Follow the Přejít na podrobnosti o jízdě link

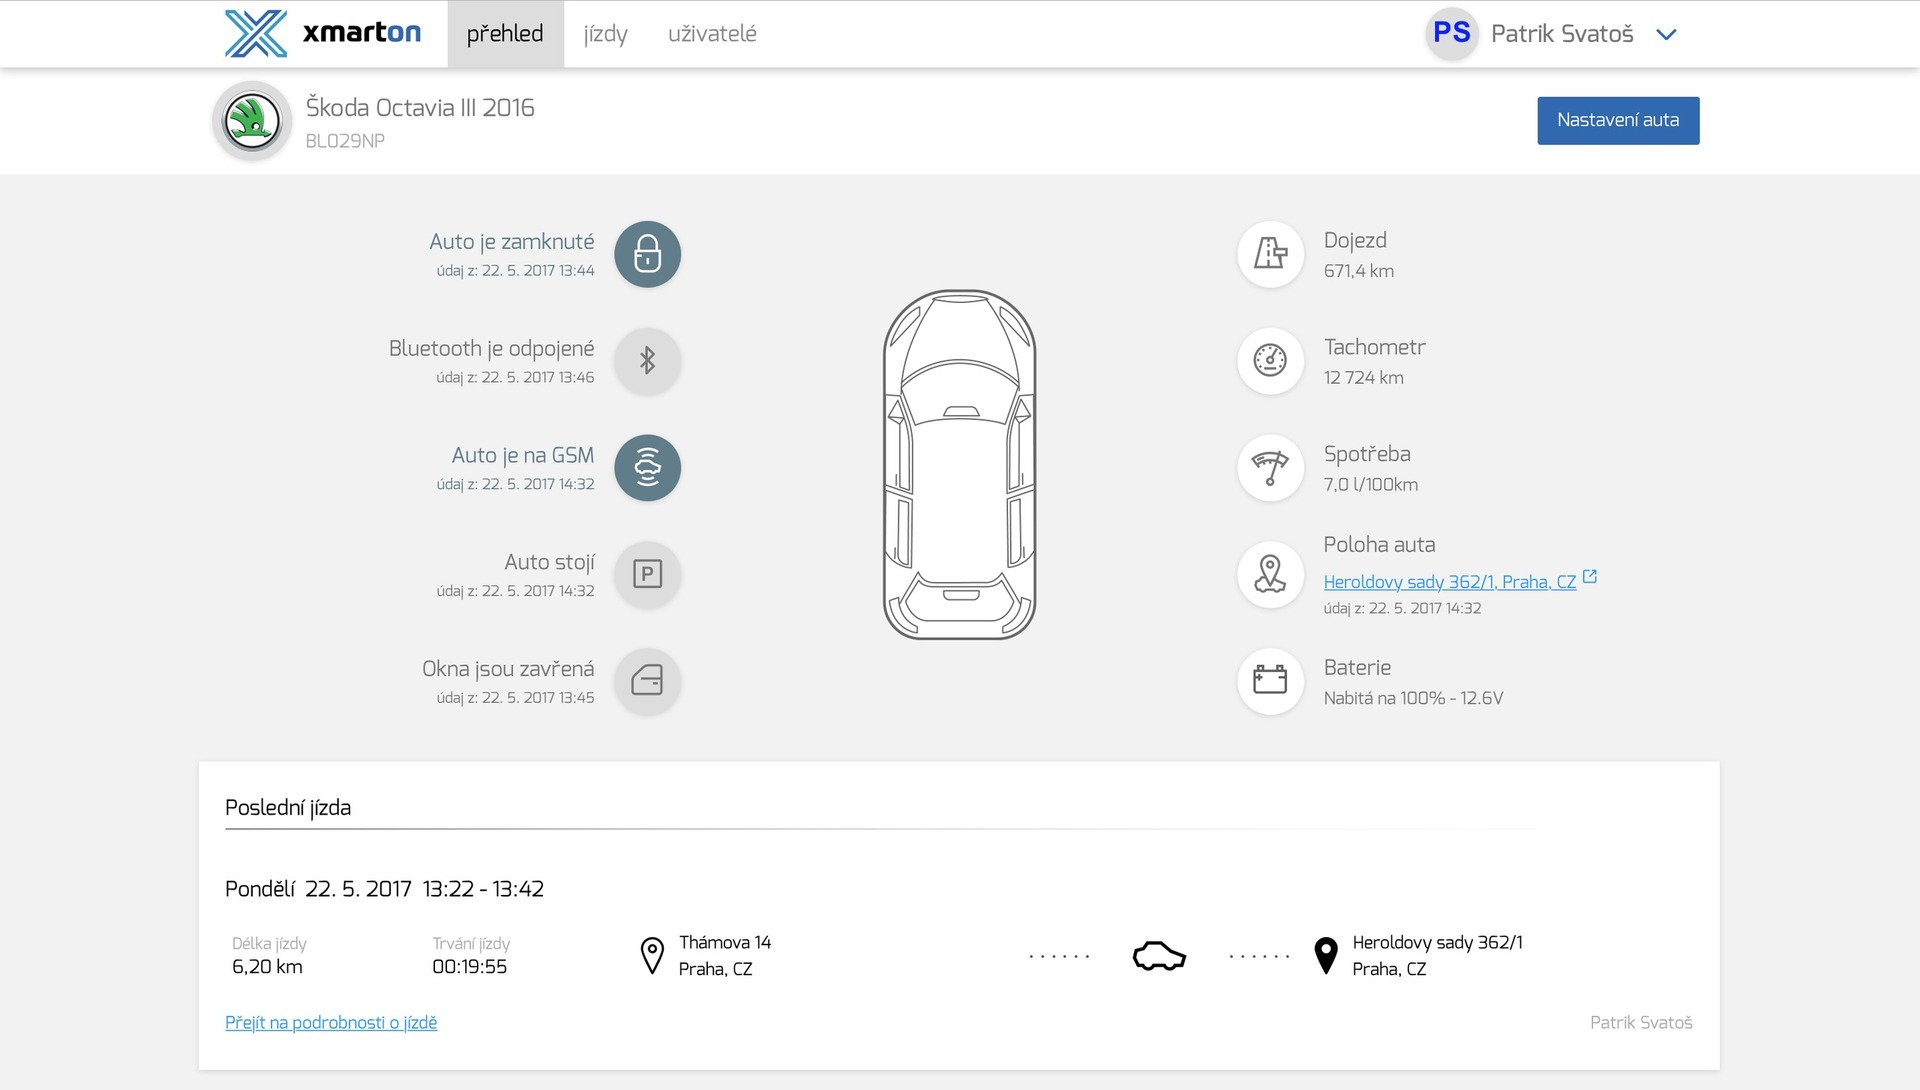coord(331,1022)
